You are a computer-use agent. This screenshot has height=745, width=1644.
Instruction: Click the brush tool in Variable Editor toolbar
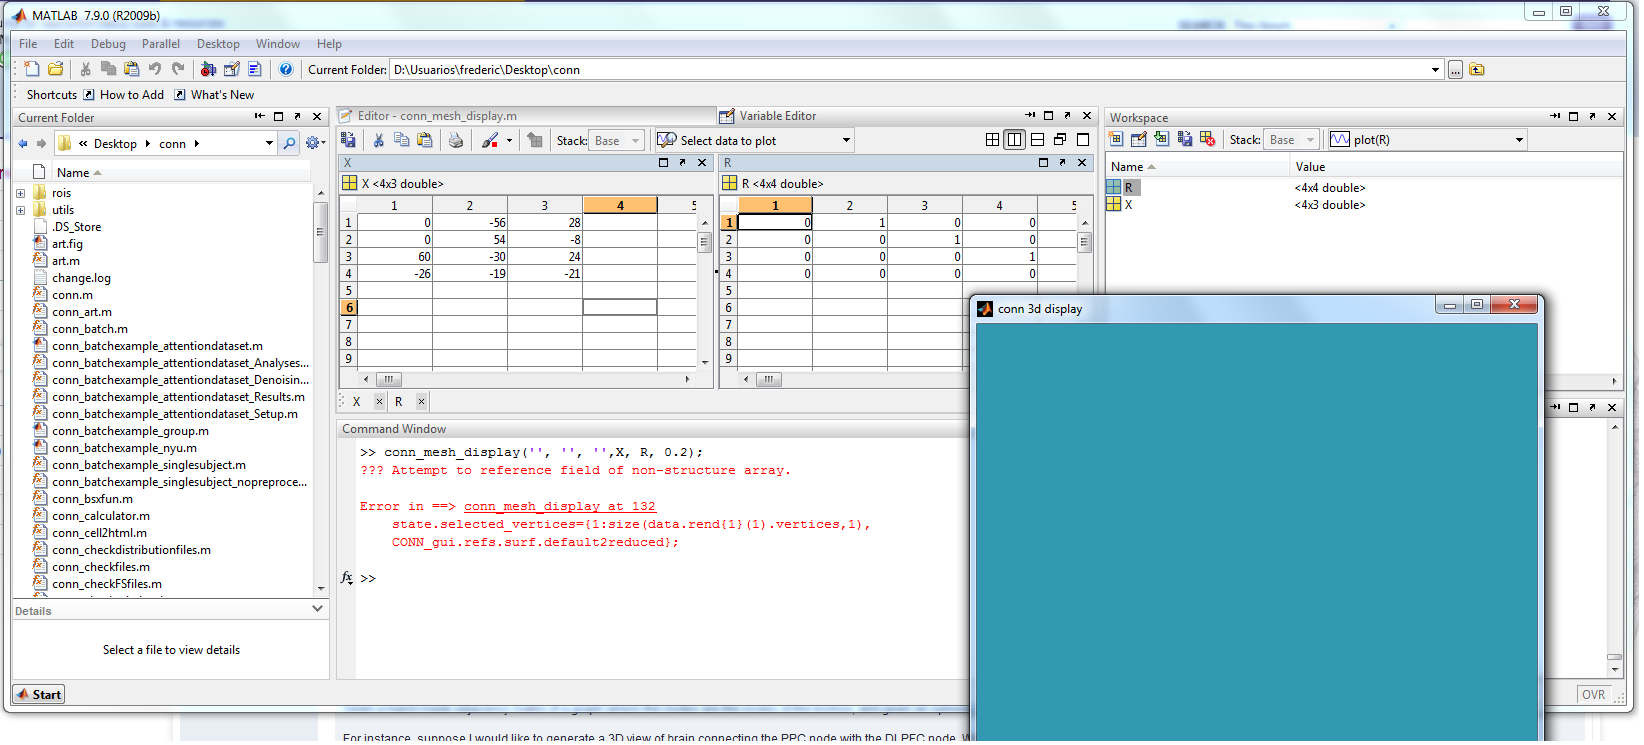490,141
